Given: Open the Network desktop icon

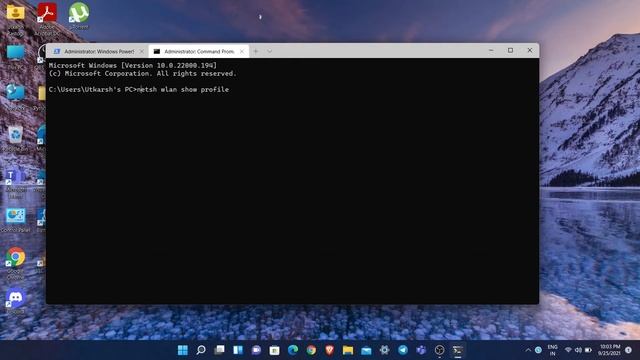Looking at the screenshot, I should pos(16,97).
